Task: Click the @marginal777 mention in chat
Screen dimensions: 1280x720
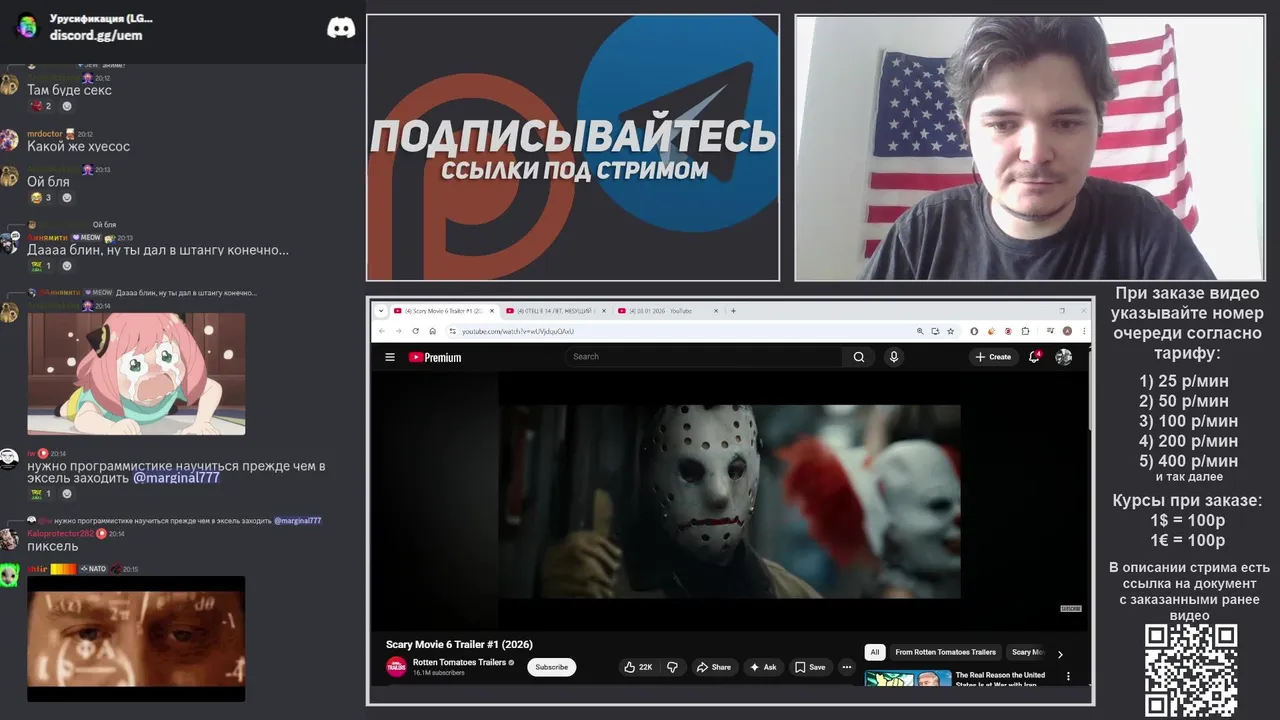Action: (176, 478)
